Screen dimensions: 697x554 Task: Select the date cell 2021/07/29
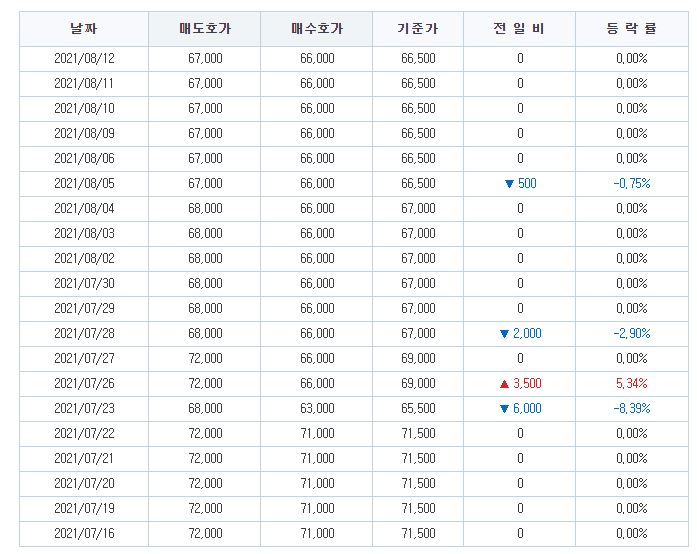(84, 308)
